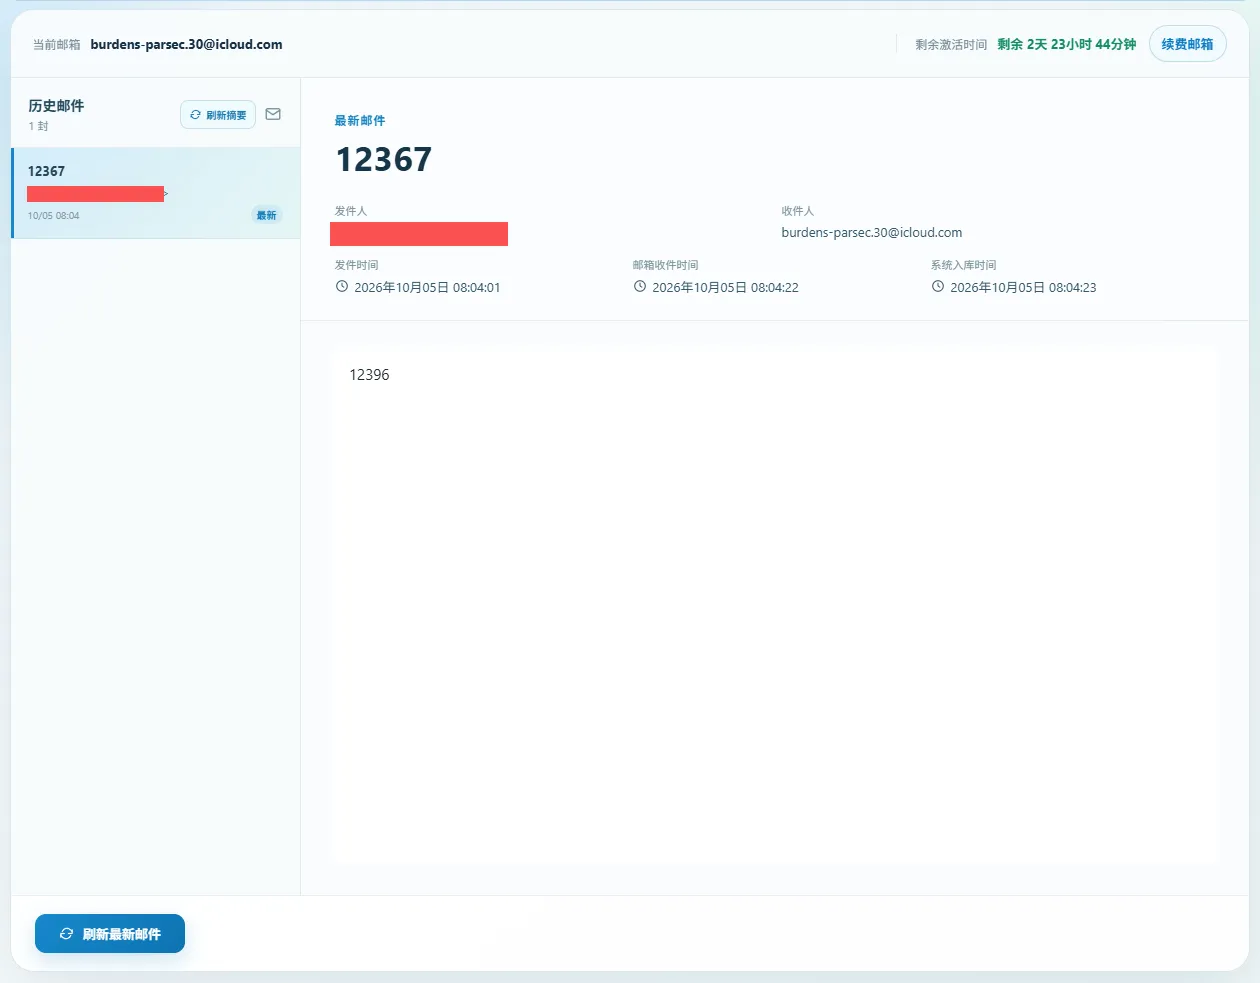1260x983 pixels.
Task: Click the clock icon beside 08:04:23 timestamp
Action: [938, 287]
